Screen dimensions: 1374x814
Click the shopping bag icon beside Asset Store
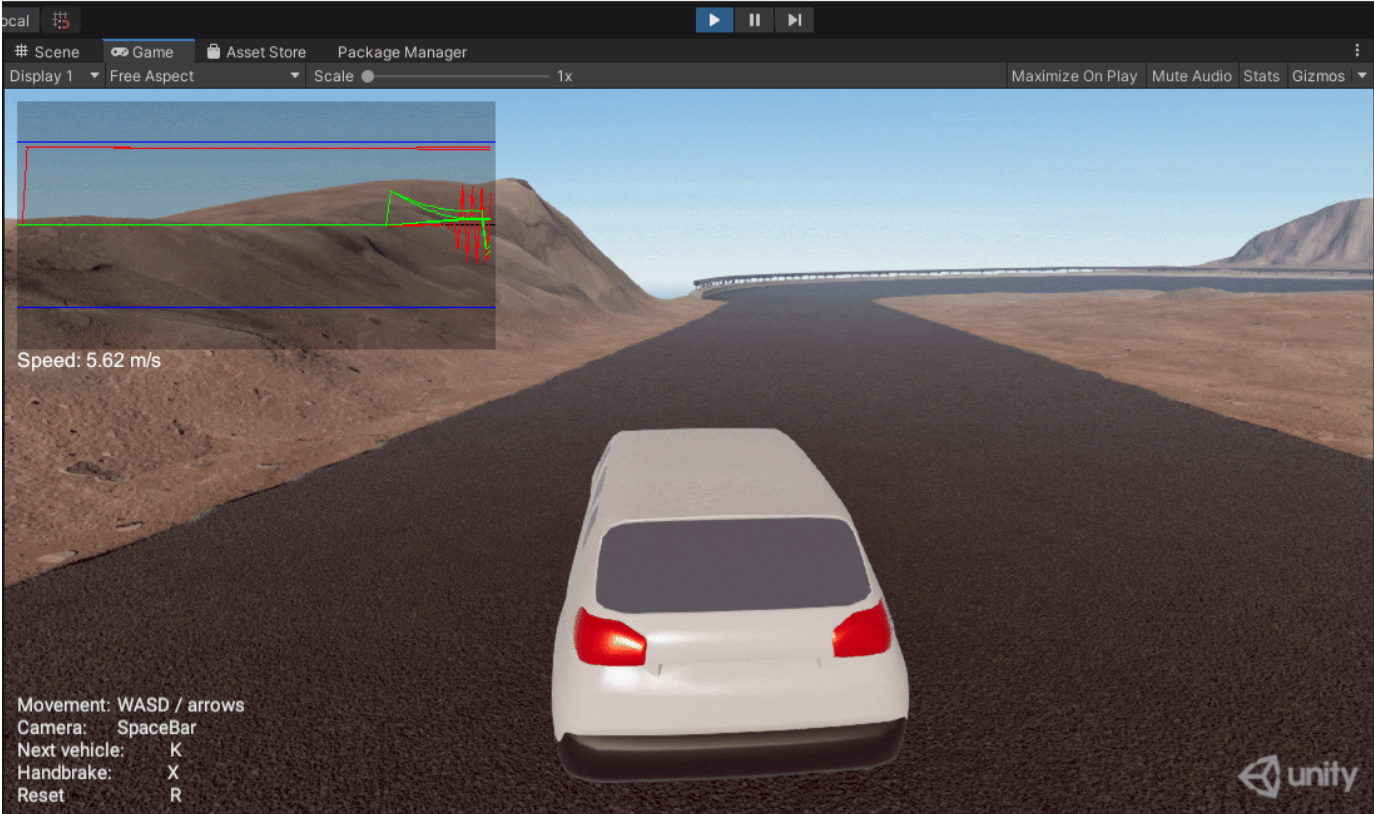coord(213,51)
